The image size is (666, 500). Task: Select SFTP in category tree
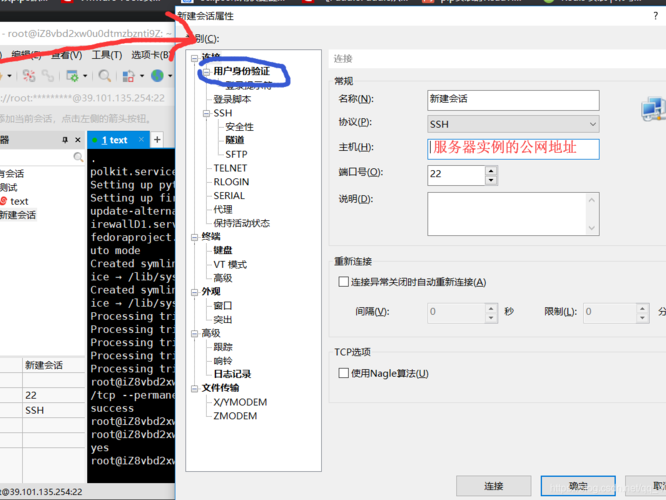236,154
